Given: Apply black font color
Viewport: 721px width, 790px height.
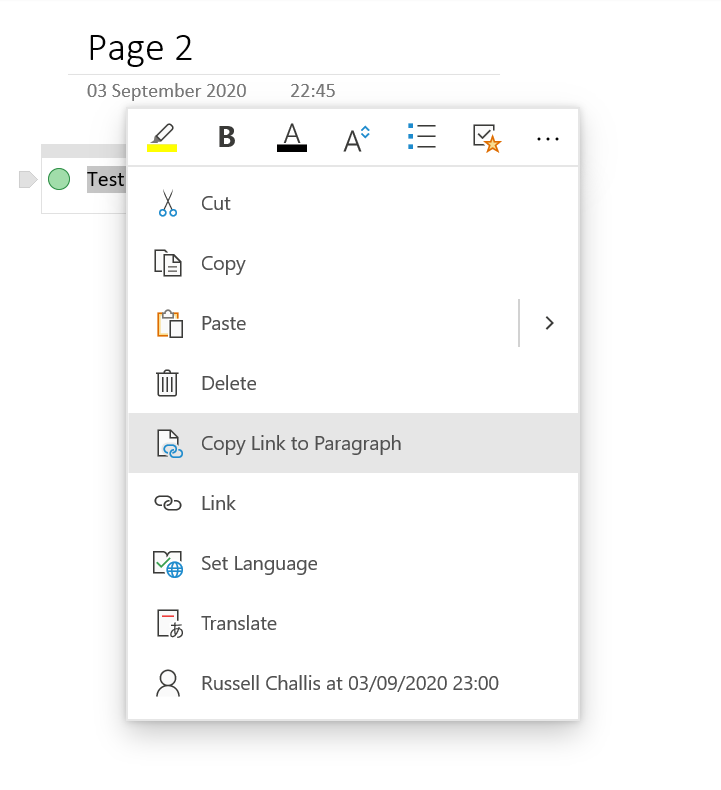Looking at the screenshot, I should click(292, 137).
